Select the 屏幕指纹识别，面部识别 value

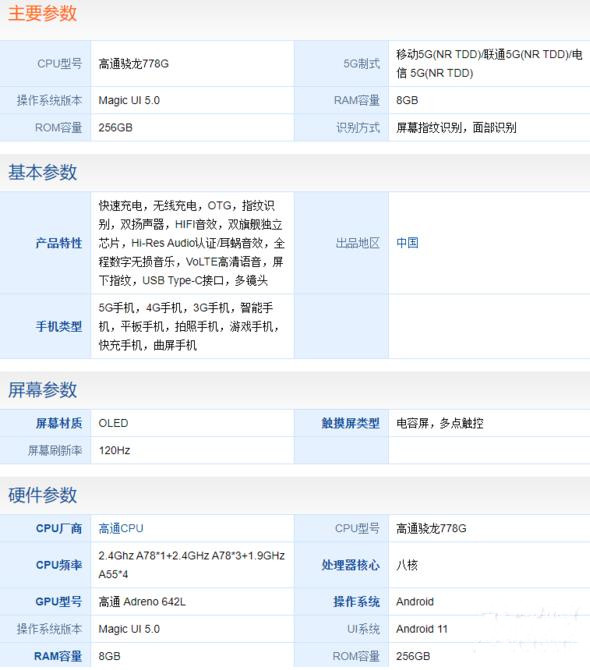click(456, 127)
